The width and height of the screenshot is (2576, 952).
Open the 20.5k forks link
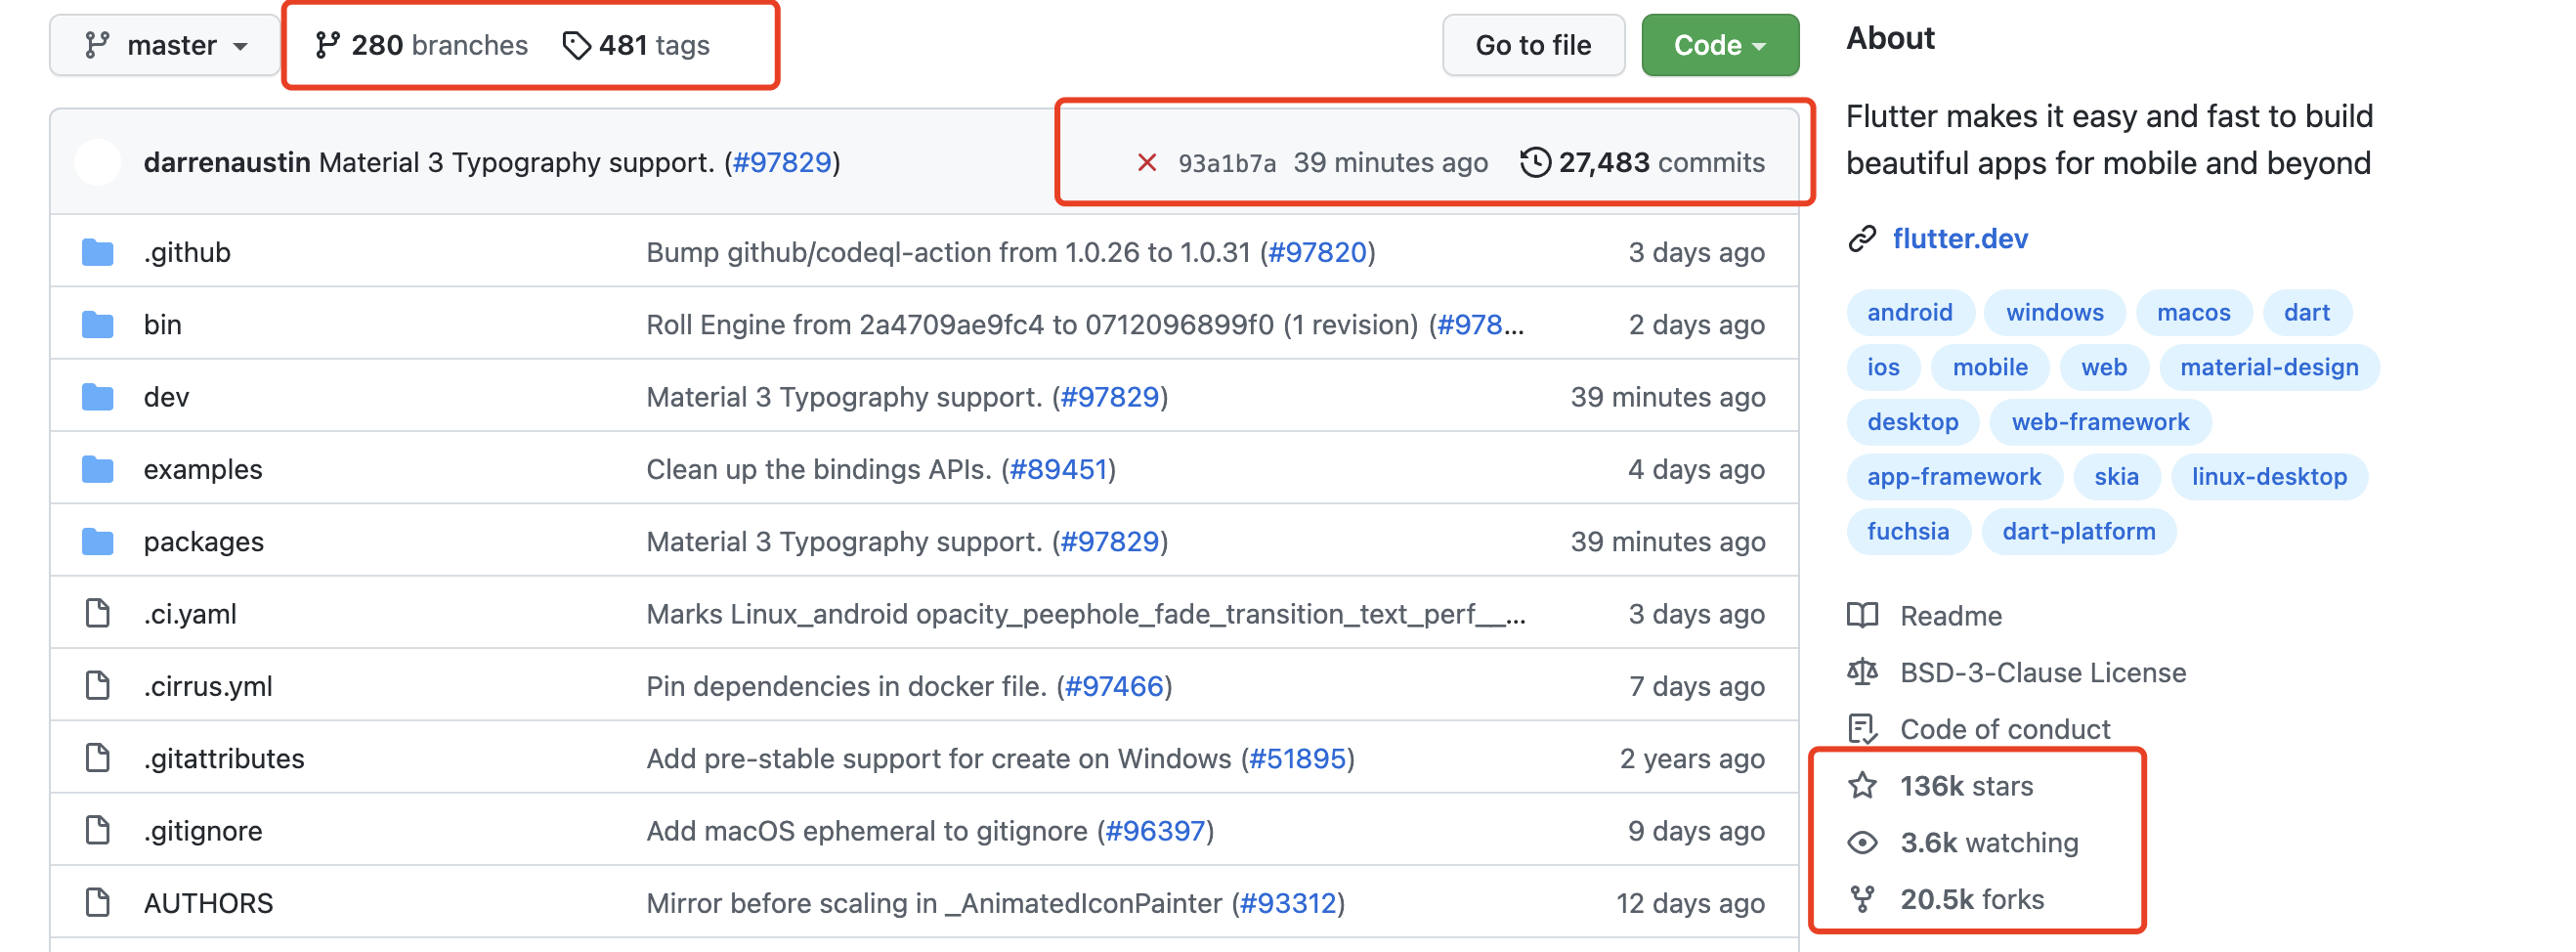point(1972,899)
